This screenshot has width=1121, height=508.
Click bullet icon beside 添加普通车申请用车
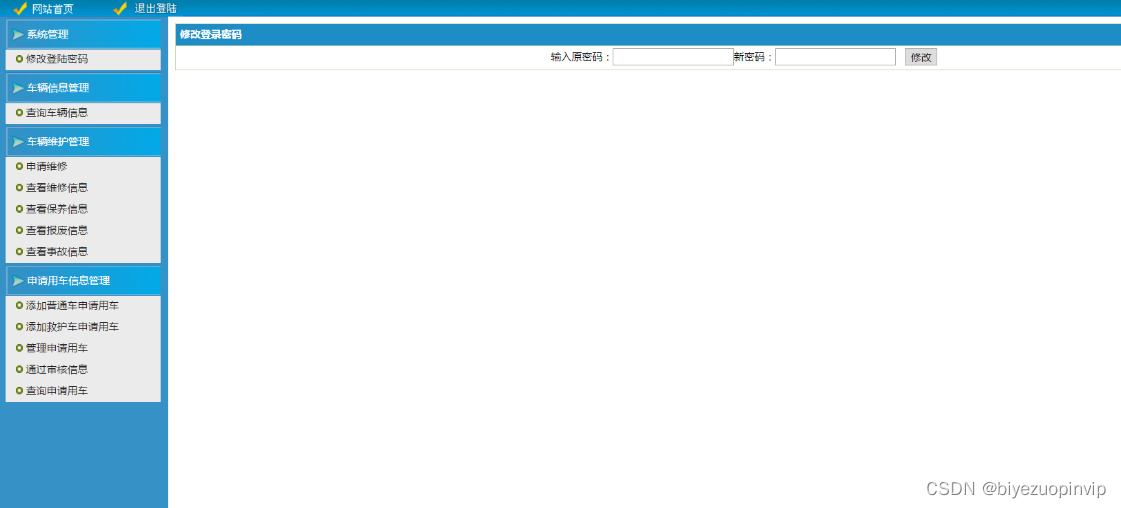pos(19,306)
